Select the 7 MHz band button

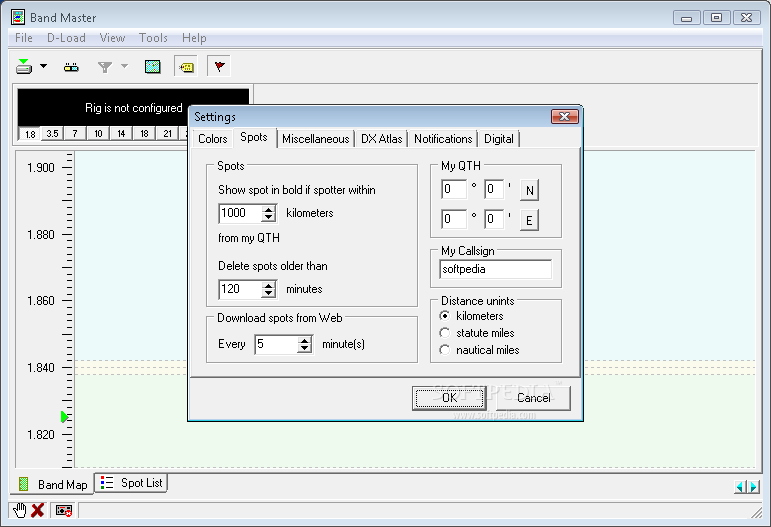click(x=75, y=133)
